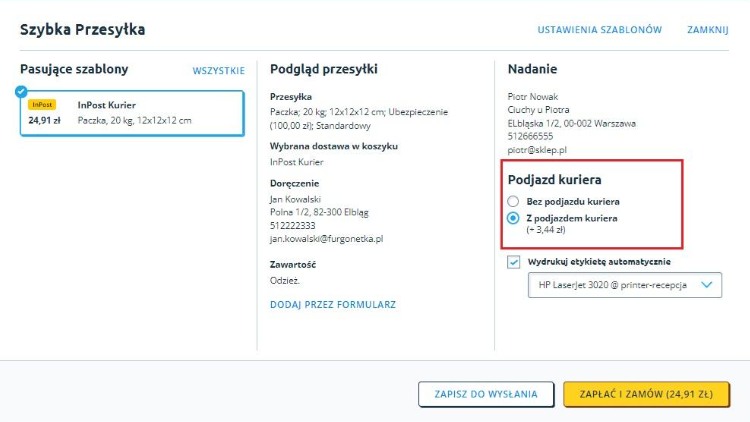Click recipient phone number 512222333

tap(294, 226)
